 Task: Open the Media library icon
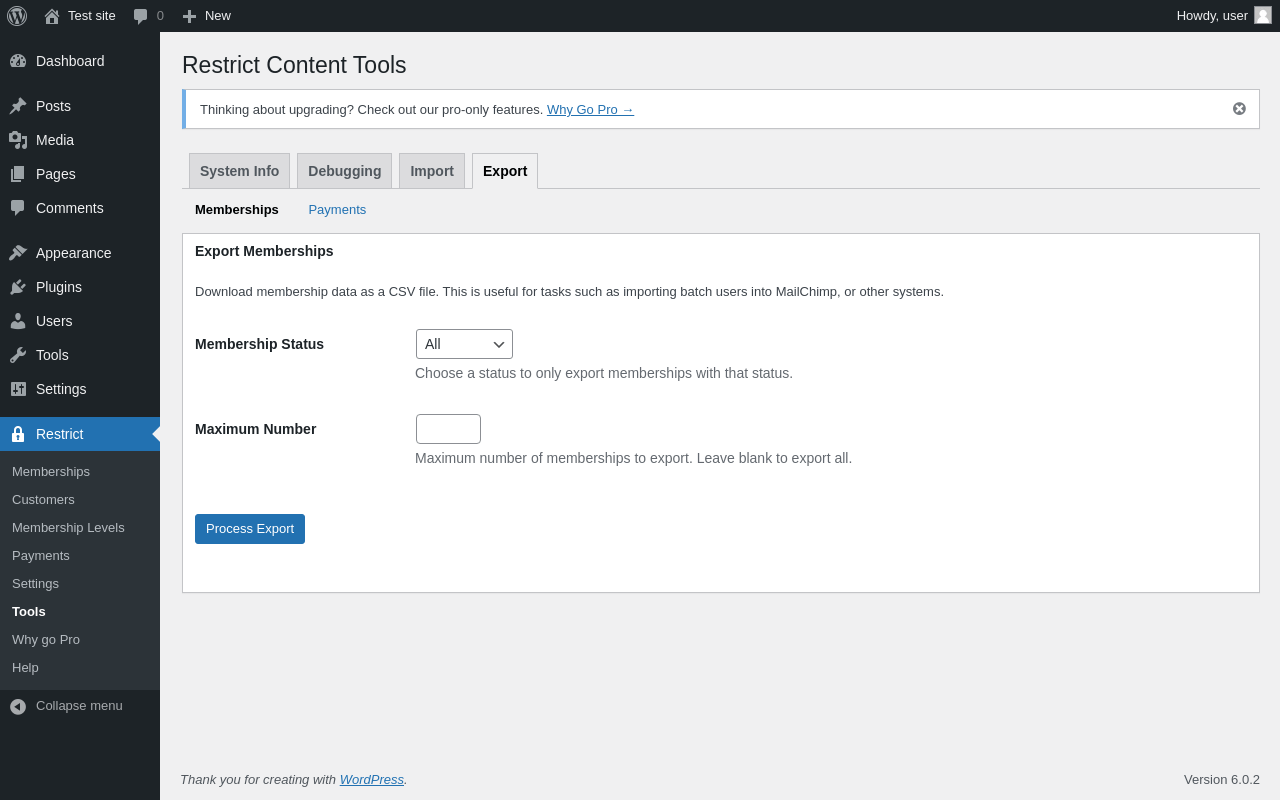pyautogui.click(x=18, y=140)
